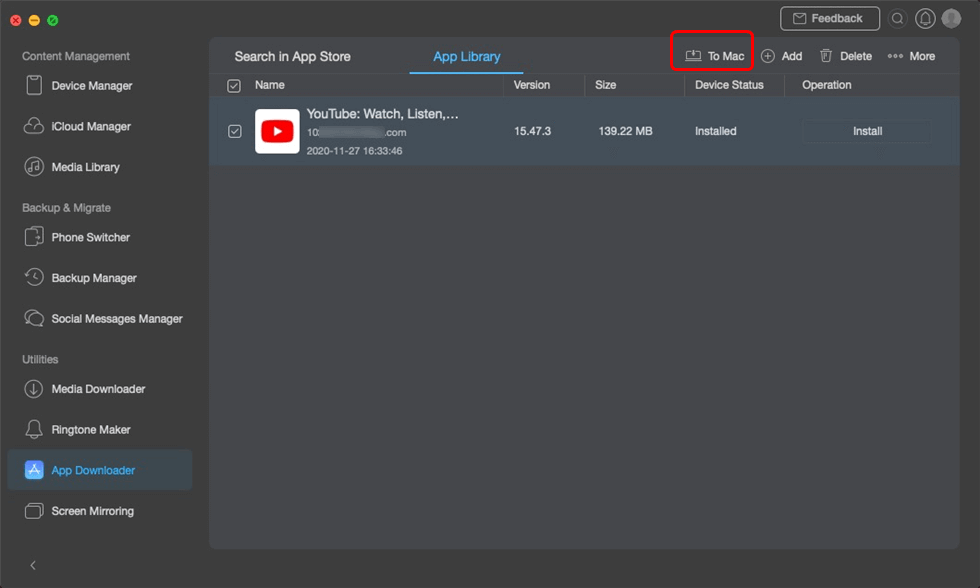
Task: Select the App Library tab
Action: click(466, 57)
